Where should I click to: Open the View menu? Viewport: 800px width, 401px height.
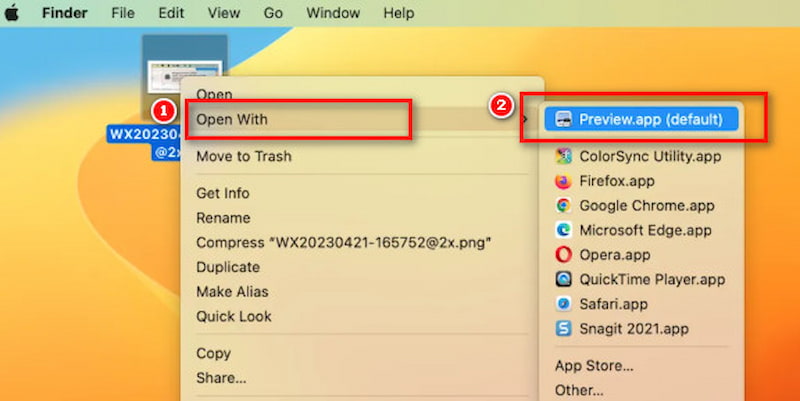click(x=224, y=13)
